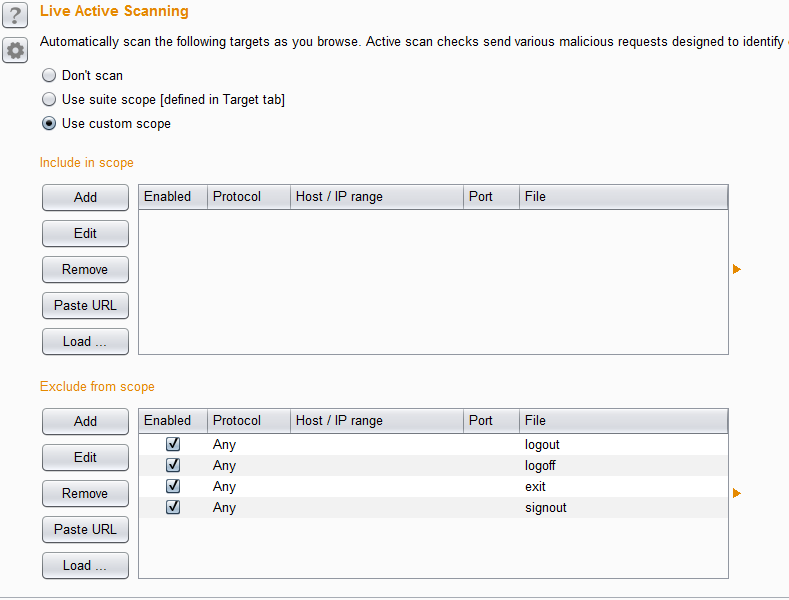Image resolution: width=789 pixels, height=600 pixels.
Task: Expand the Exclude from scope arrow
Action: (x=737, y=493)
